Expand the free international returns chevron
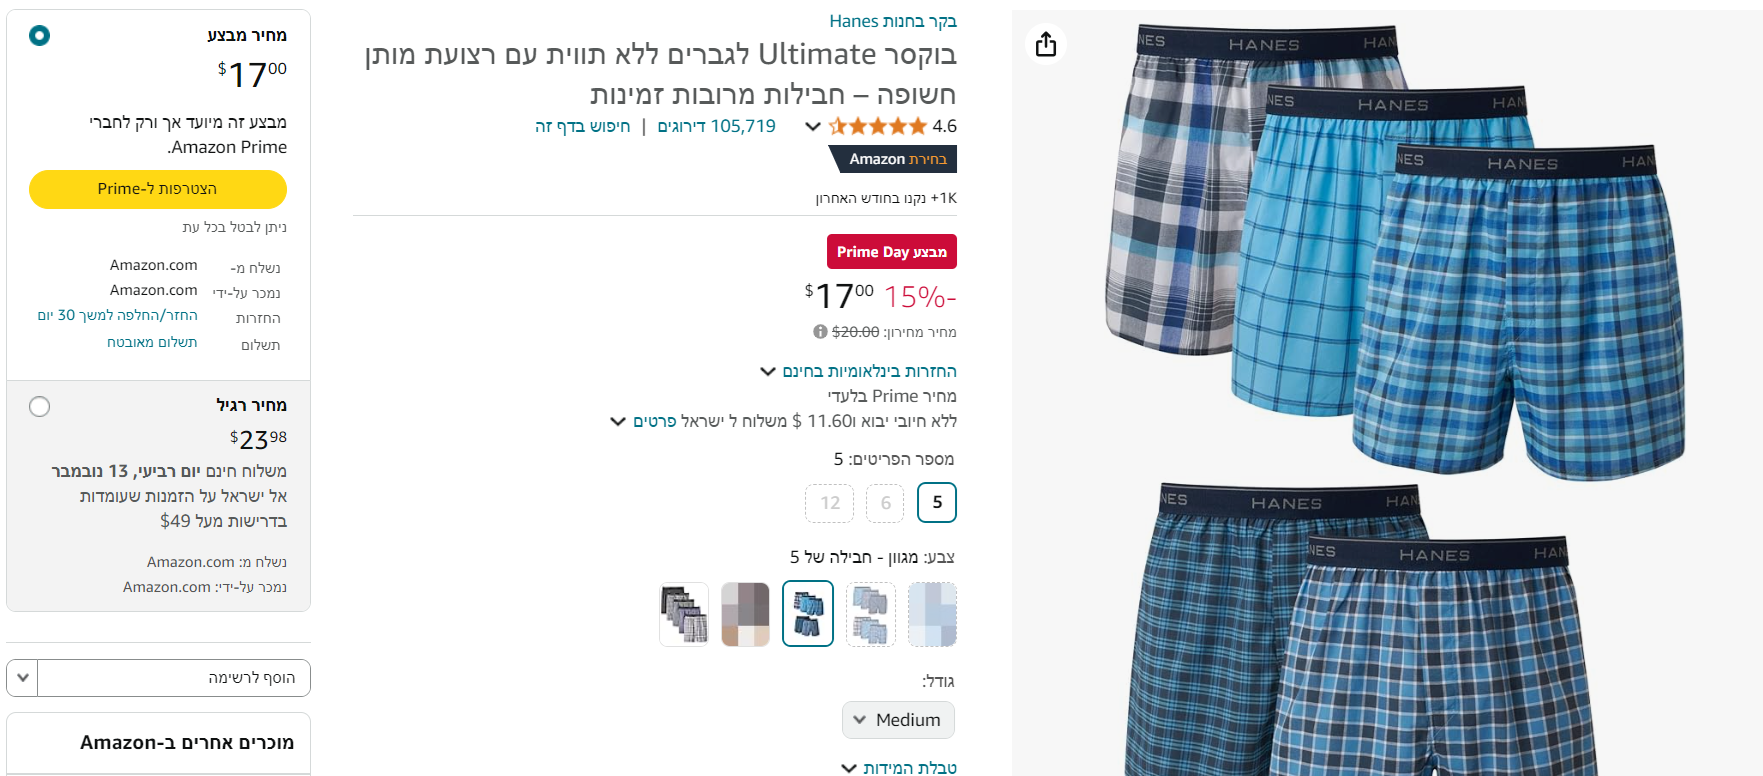 [x=768, y=372]
